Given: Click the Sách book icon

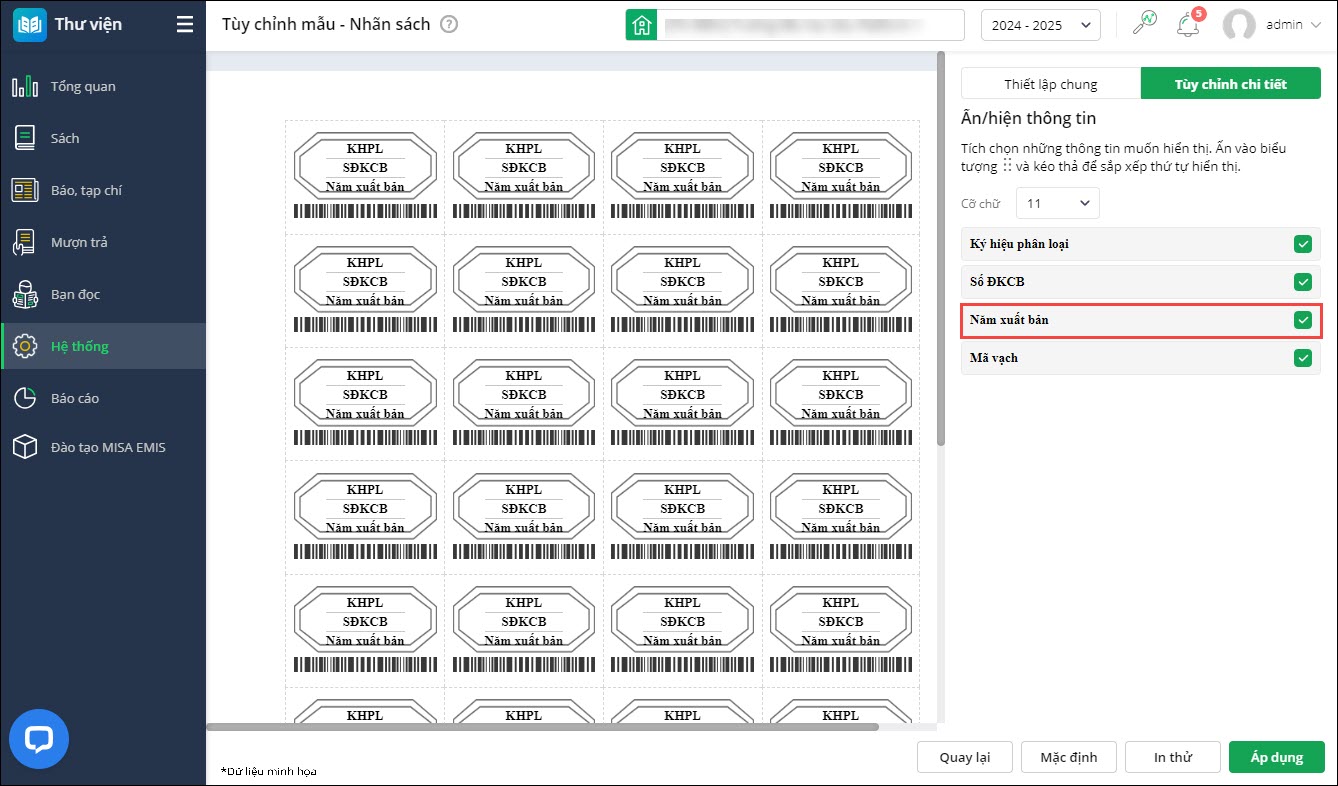Looking at the screenshot, I should [25, 138].
